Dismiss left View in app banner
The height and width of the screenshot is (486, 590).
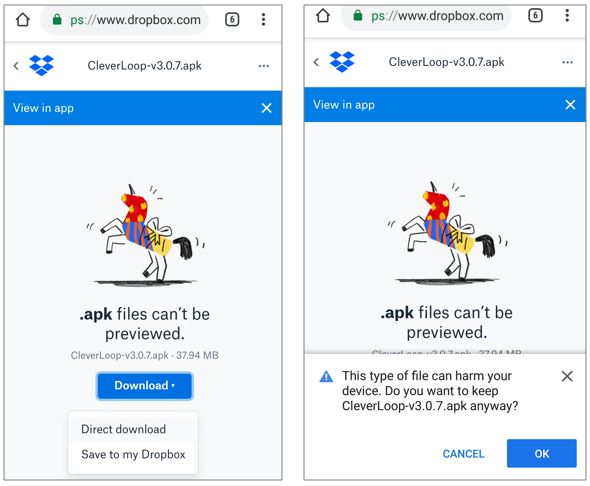(266, 108)
